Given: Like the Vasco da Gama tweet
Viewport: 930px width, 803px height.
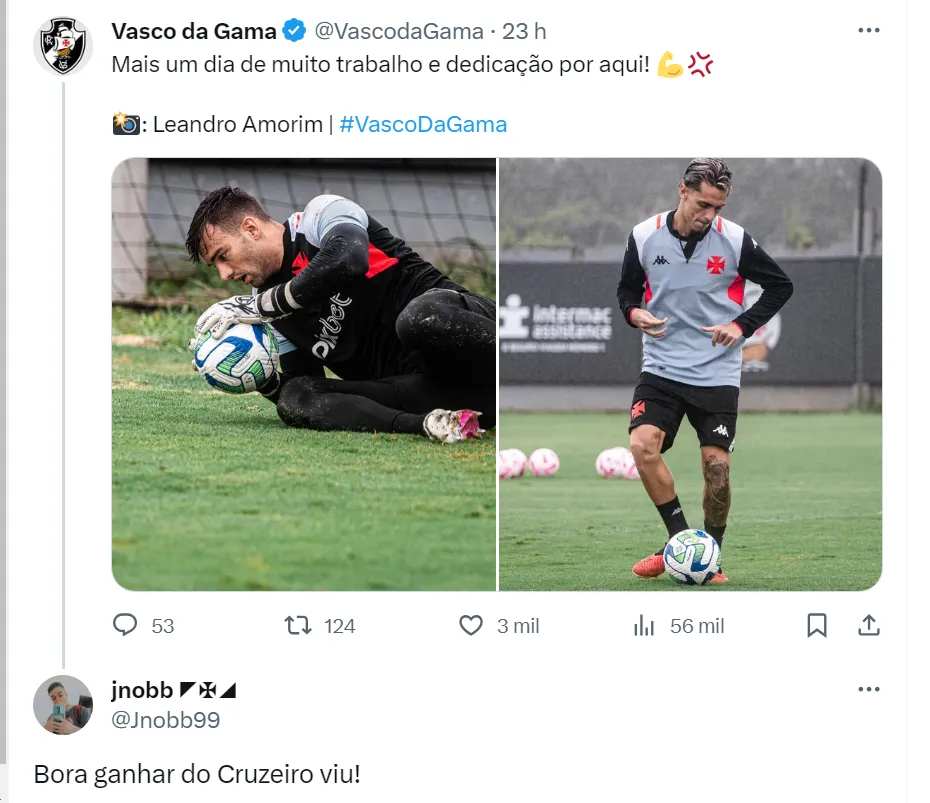Looking at the screenshot, I should click(499, 626).
